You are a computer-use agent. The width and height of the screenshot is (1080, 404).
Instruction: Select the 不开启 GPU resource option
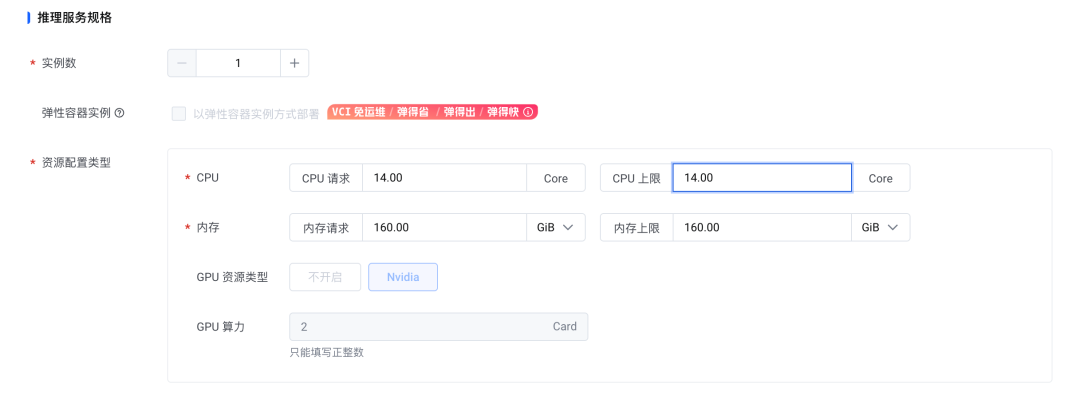[325, 277]
